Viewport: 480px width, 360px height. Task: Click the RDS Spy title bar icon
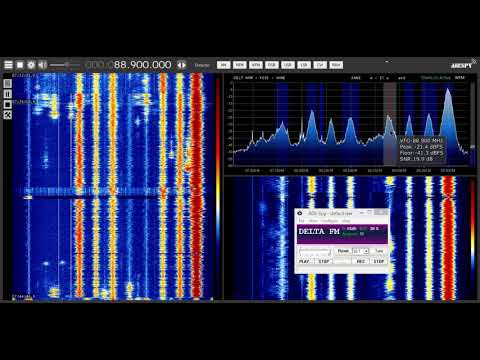(x=300, y=213)
